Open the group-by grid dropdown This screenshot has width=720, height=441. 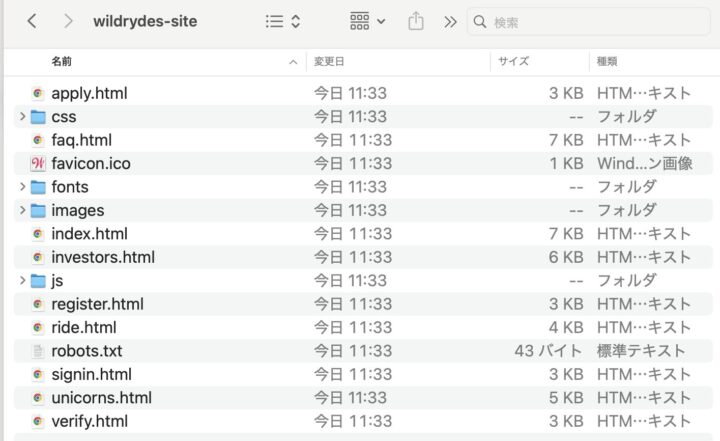pyautogui.click(x=368, y=21)
